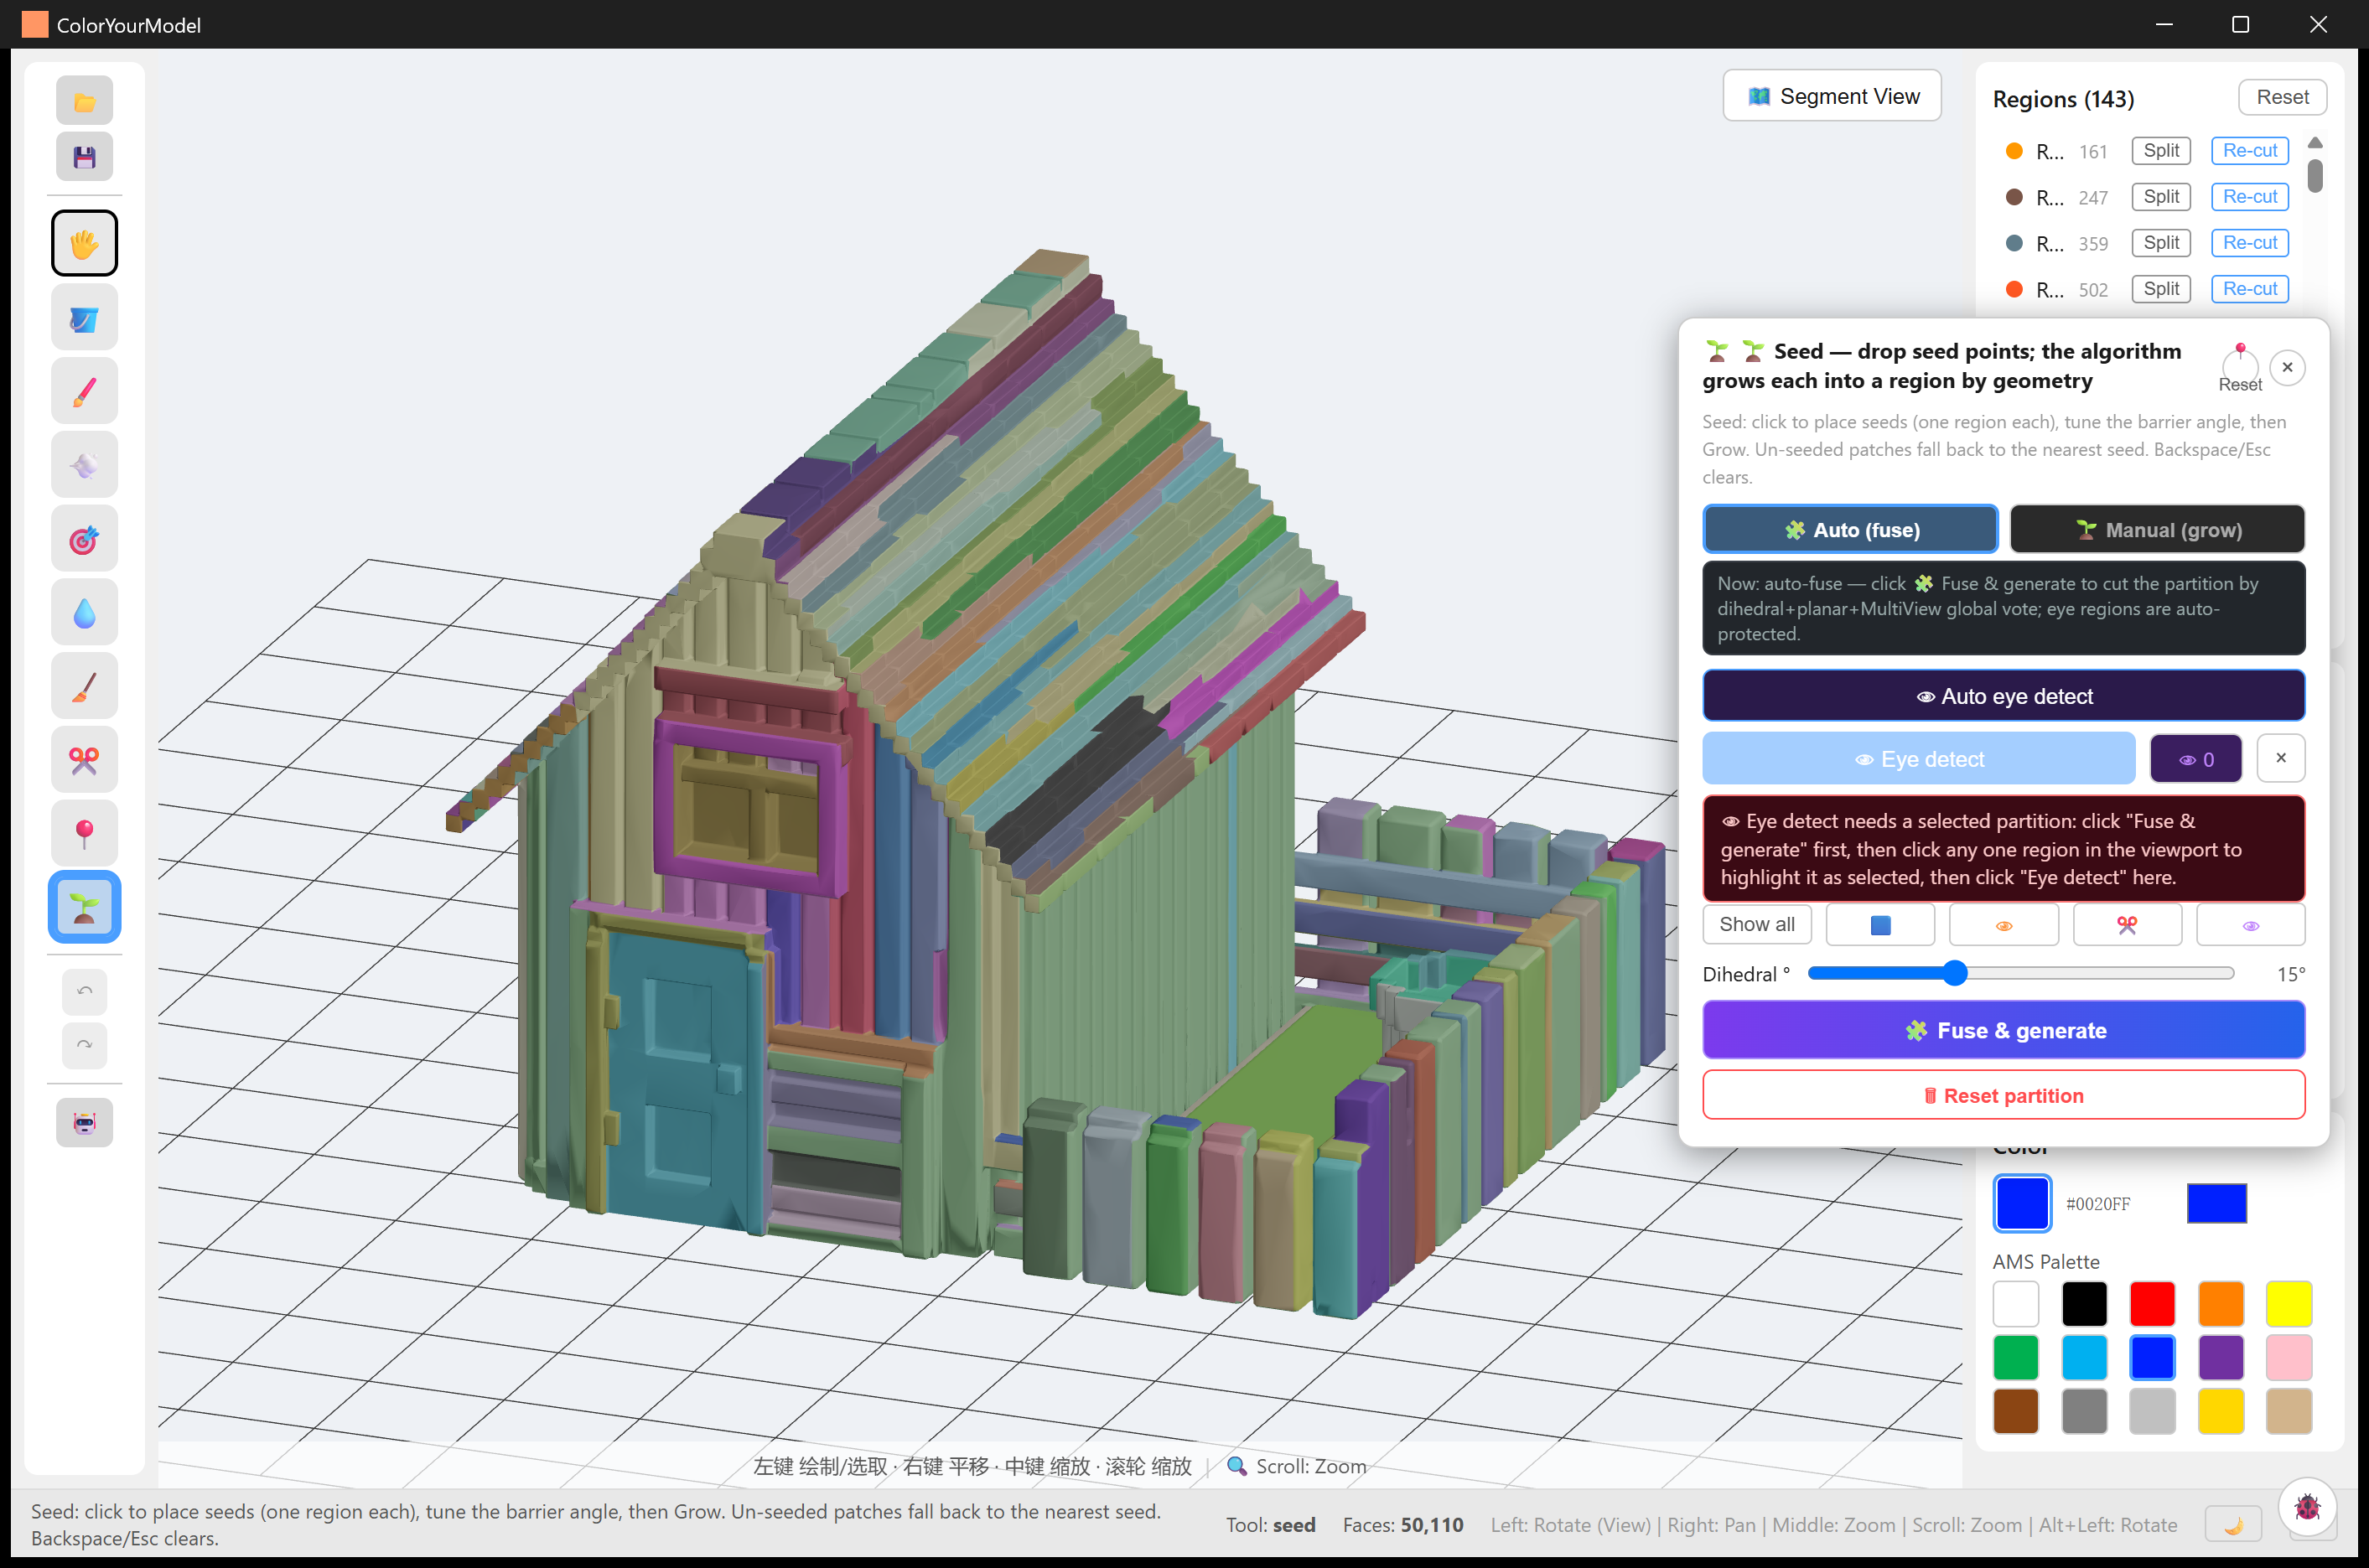
Task: Select the paintbrush tool
Action: (x=84, y=391)
